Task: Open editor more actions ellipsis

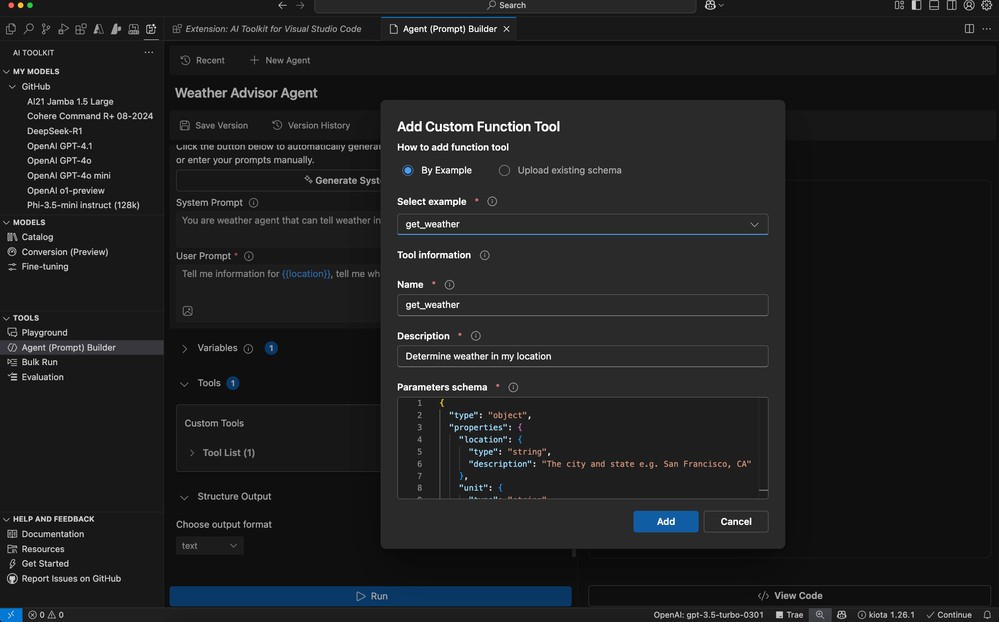Action: pos(986,29)
